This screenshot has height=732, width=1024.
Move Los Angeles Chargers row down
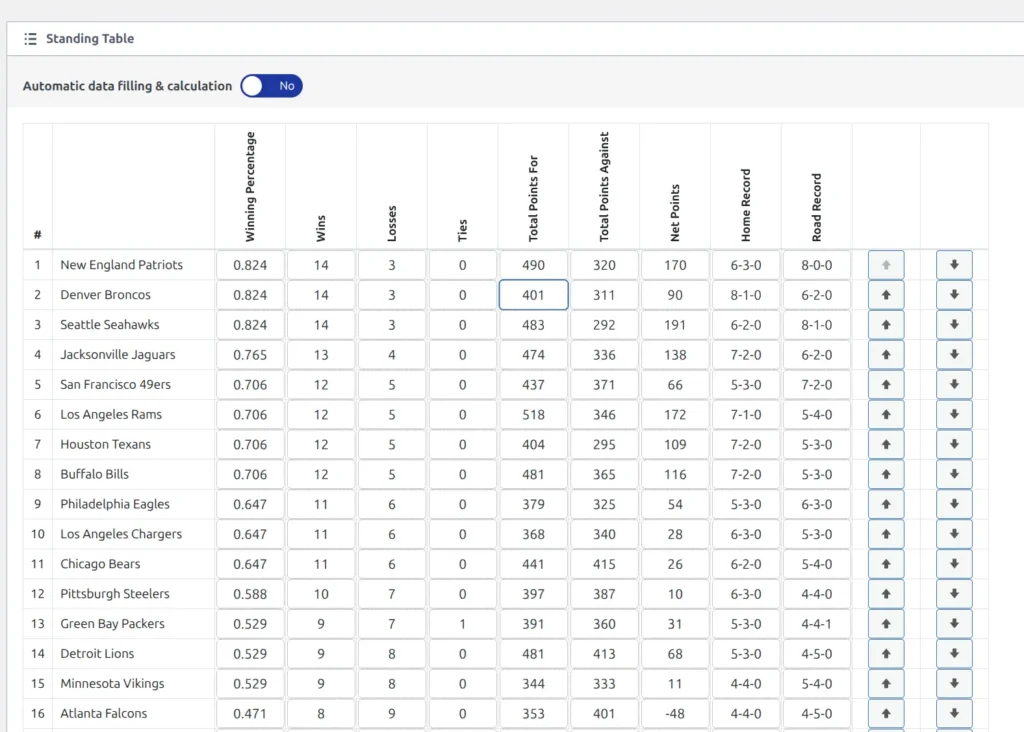953,534
